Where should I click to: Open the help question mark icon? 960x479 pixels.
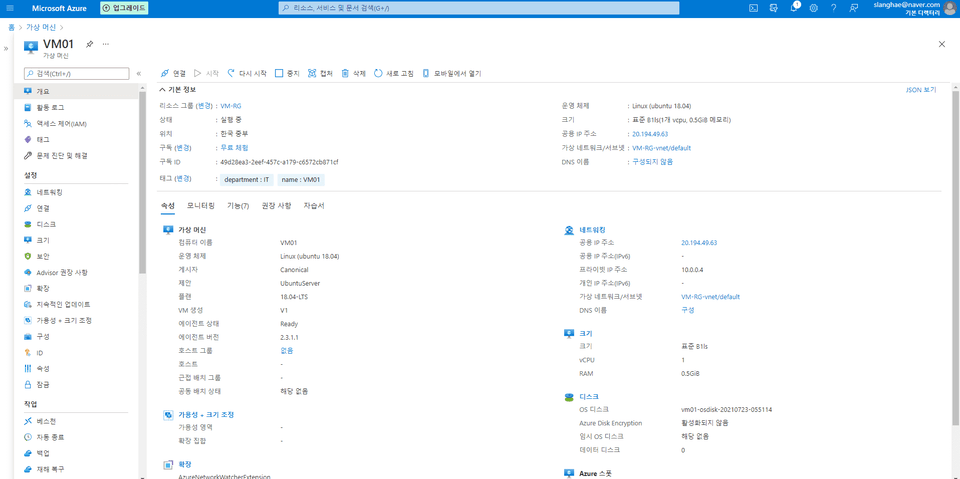tap(833, 8)
